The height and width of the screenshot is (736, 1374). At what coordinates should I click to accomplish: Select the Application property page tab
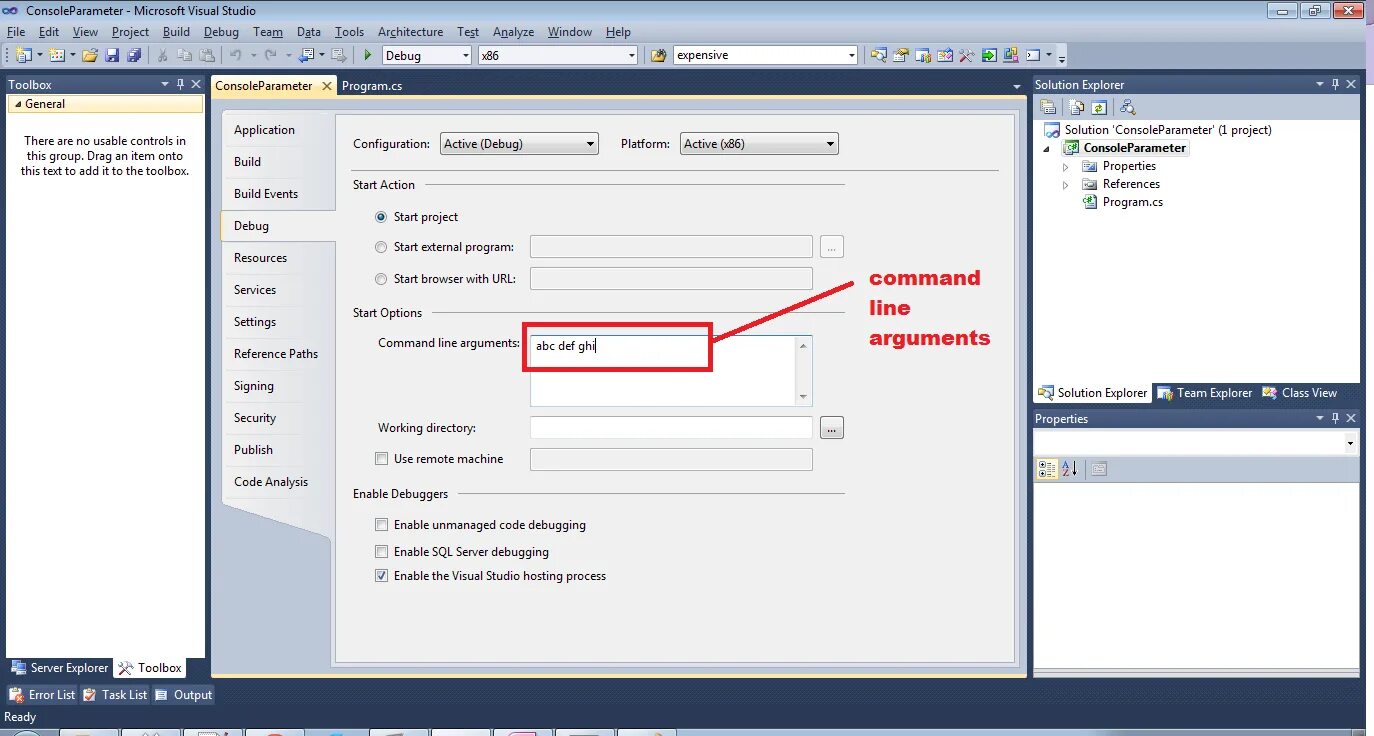click(264, 130)
